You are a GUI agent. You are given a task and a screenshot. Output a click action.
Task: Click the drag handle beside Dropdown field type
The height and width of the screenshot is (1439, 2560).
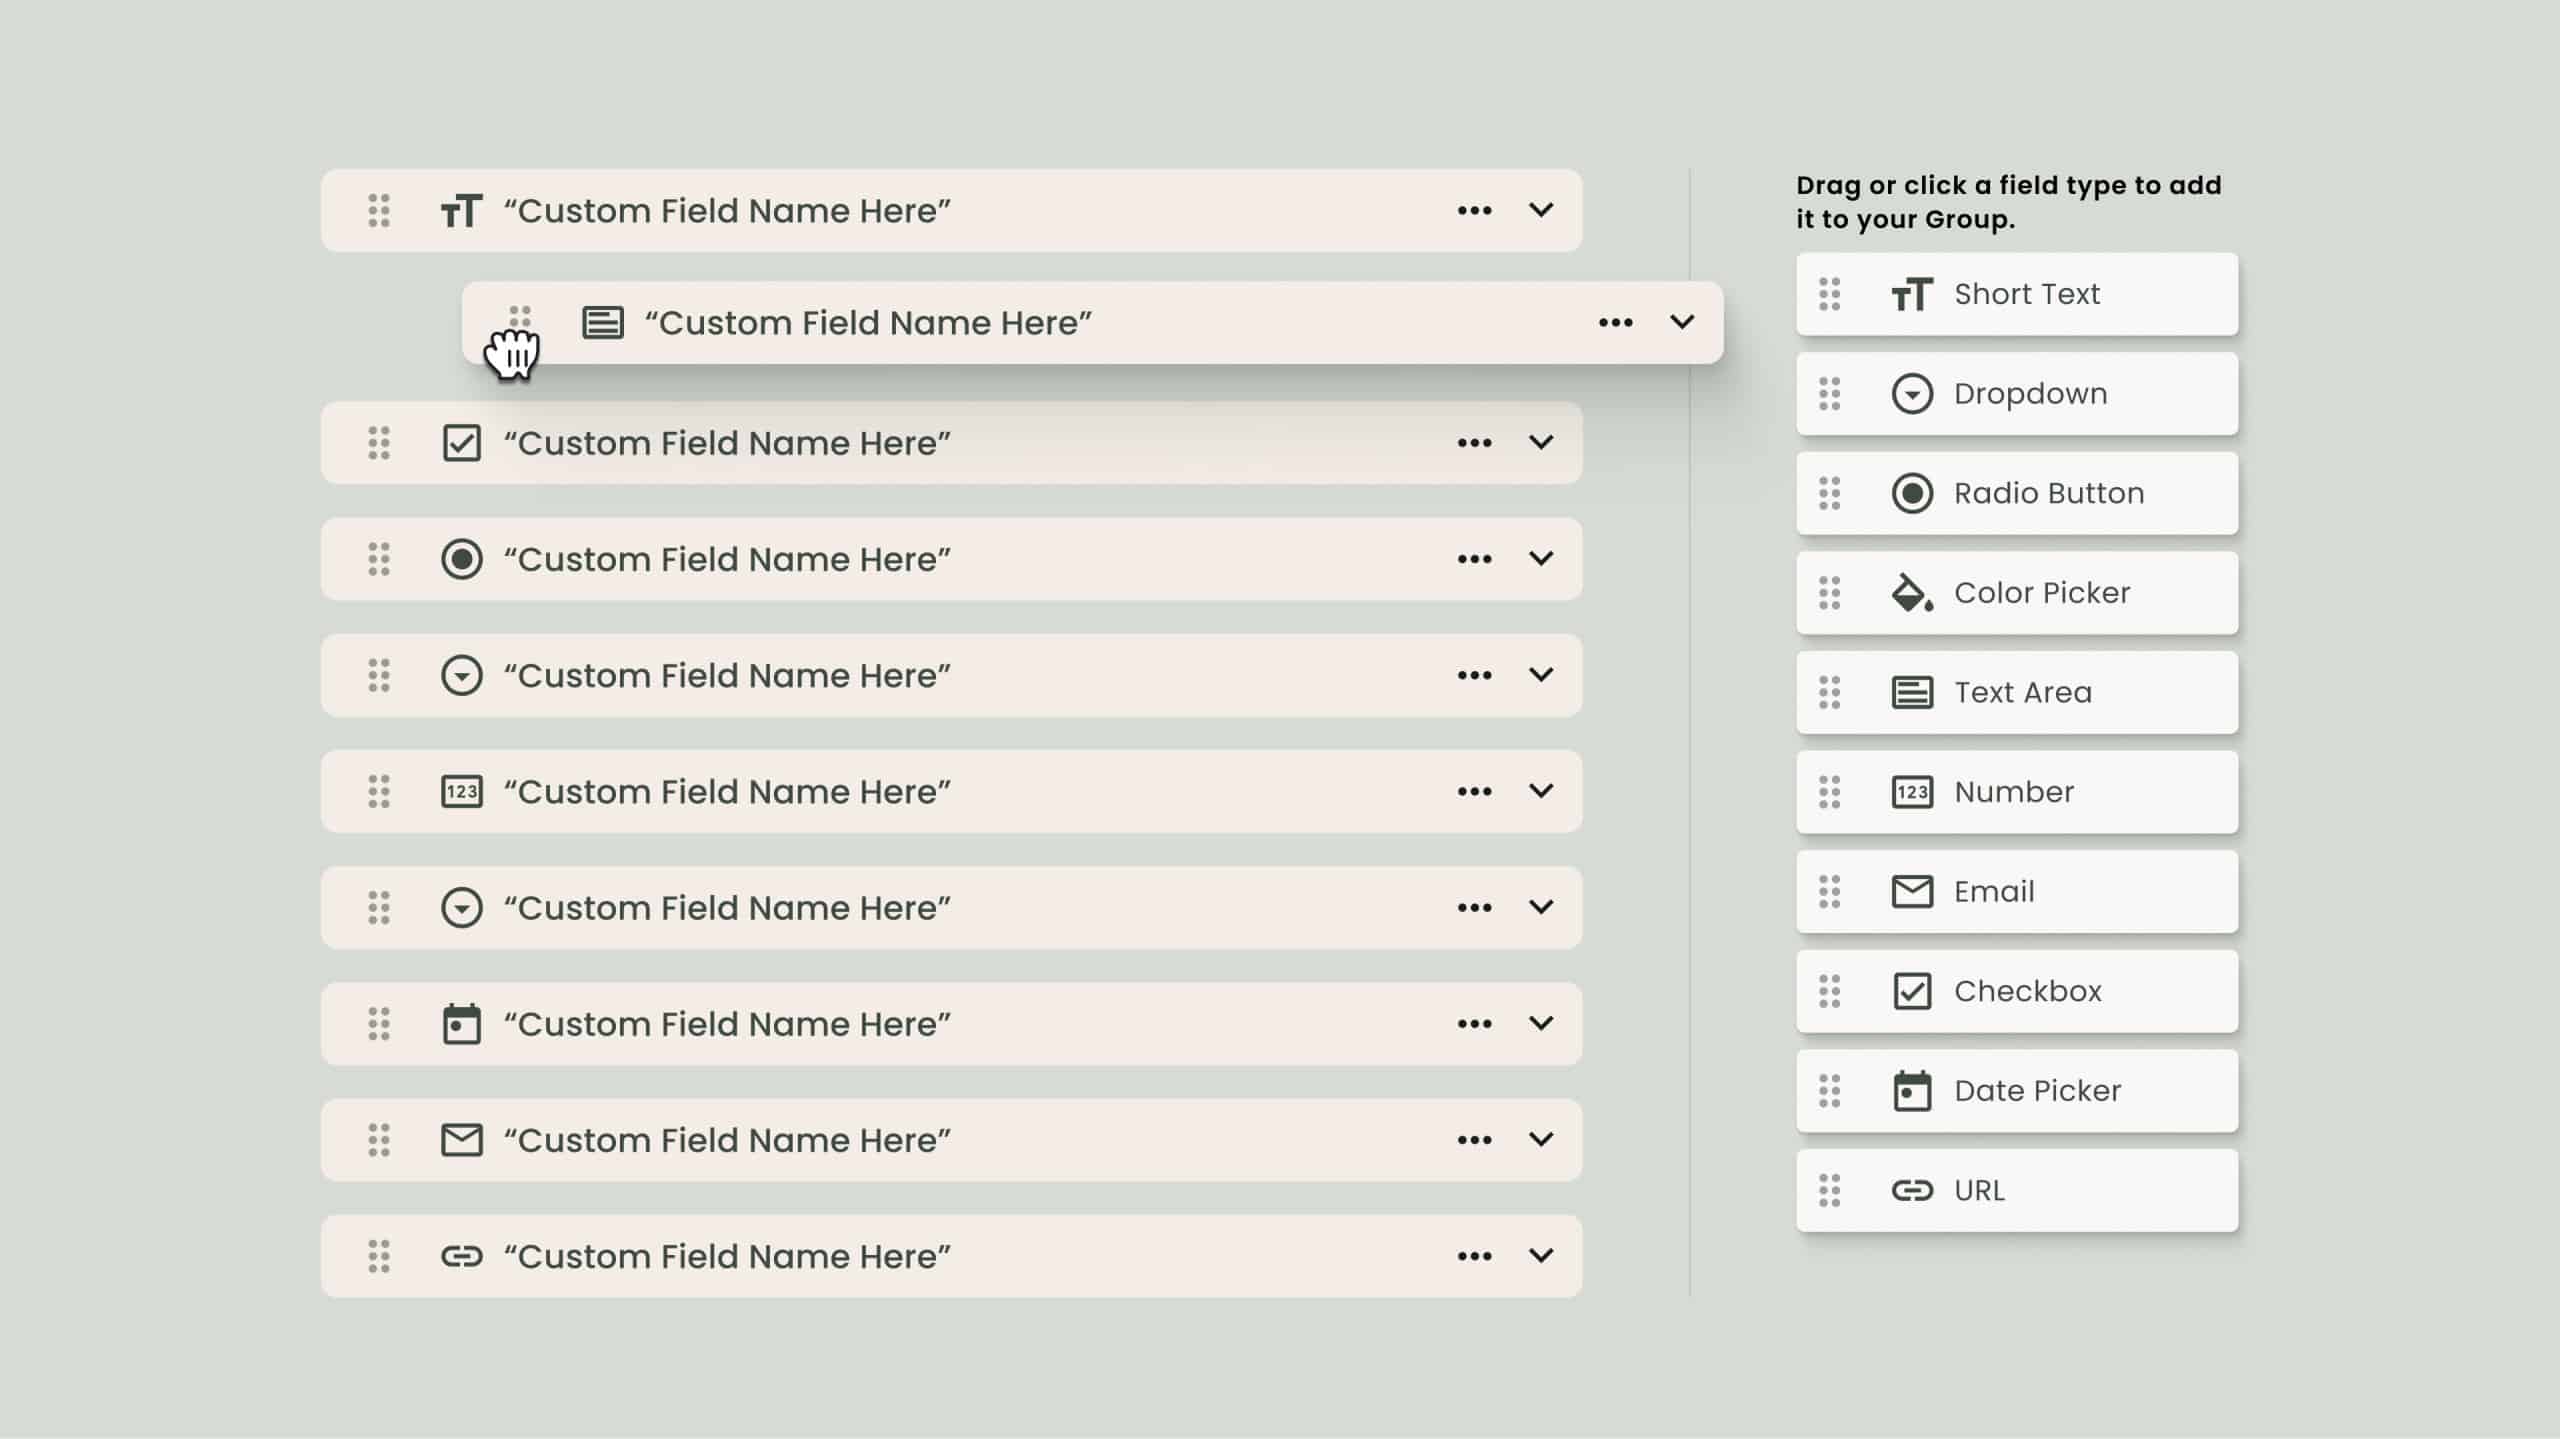[1829, 394]
